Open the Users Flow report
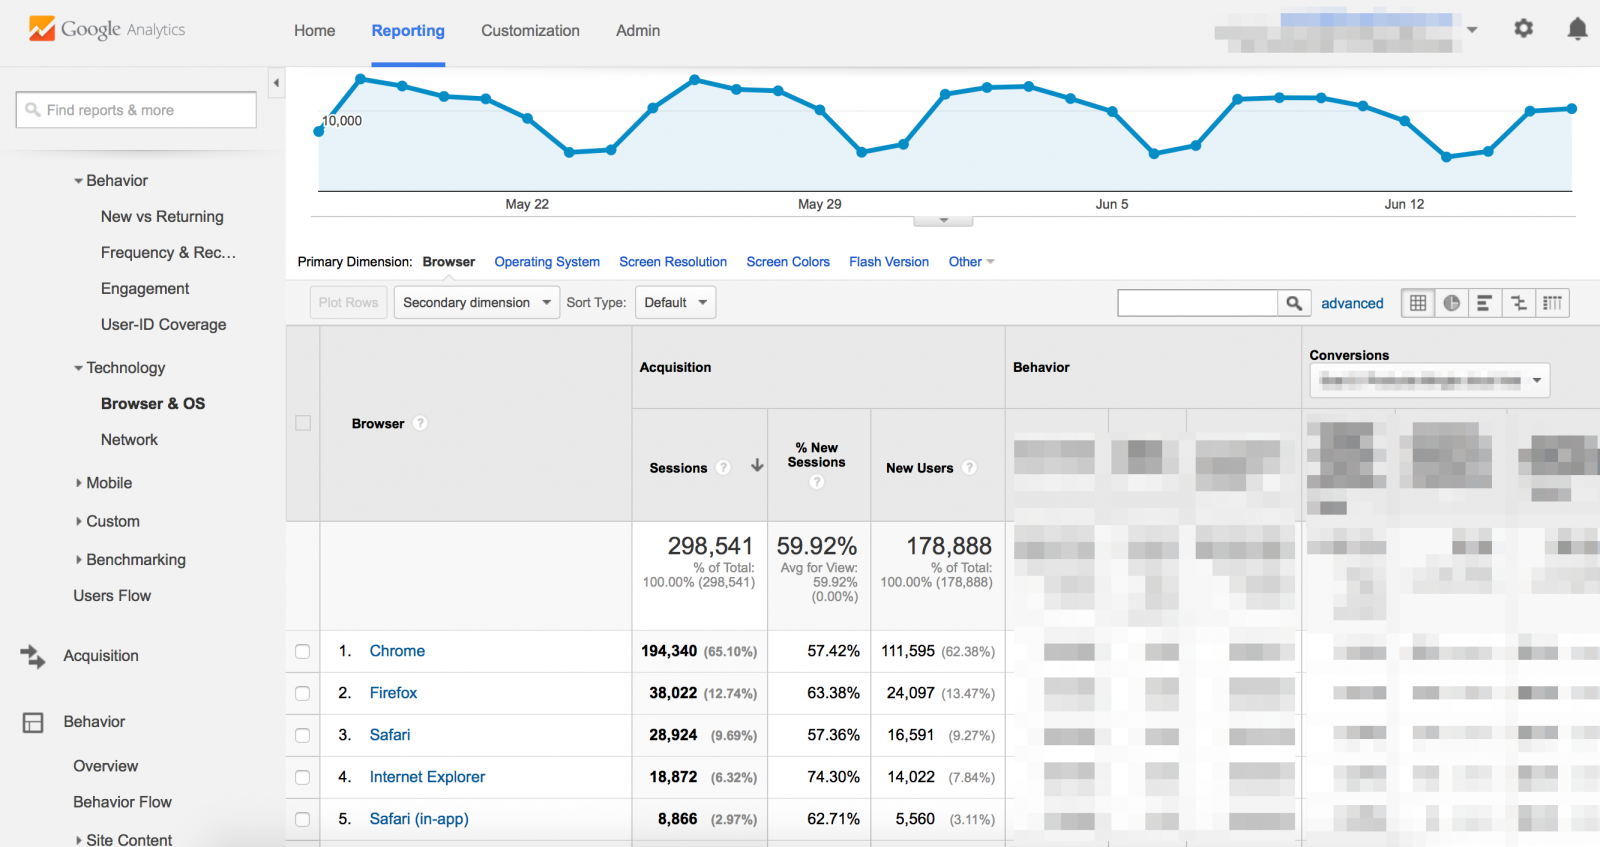Viewport: 1600px width, 847px height. tap(112, 596)
